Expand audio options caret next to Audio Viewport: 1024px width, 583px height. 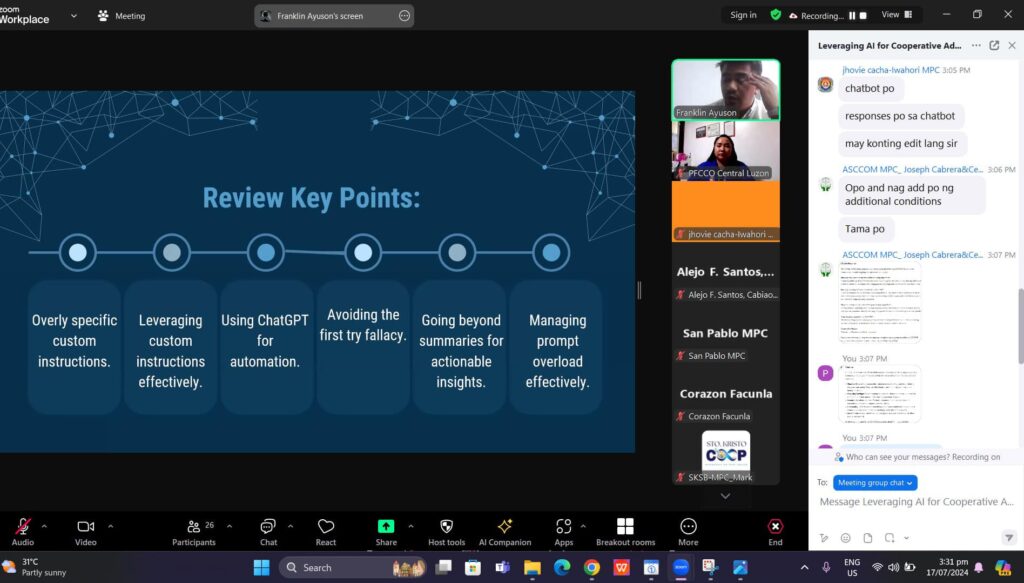point(44,526)
